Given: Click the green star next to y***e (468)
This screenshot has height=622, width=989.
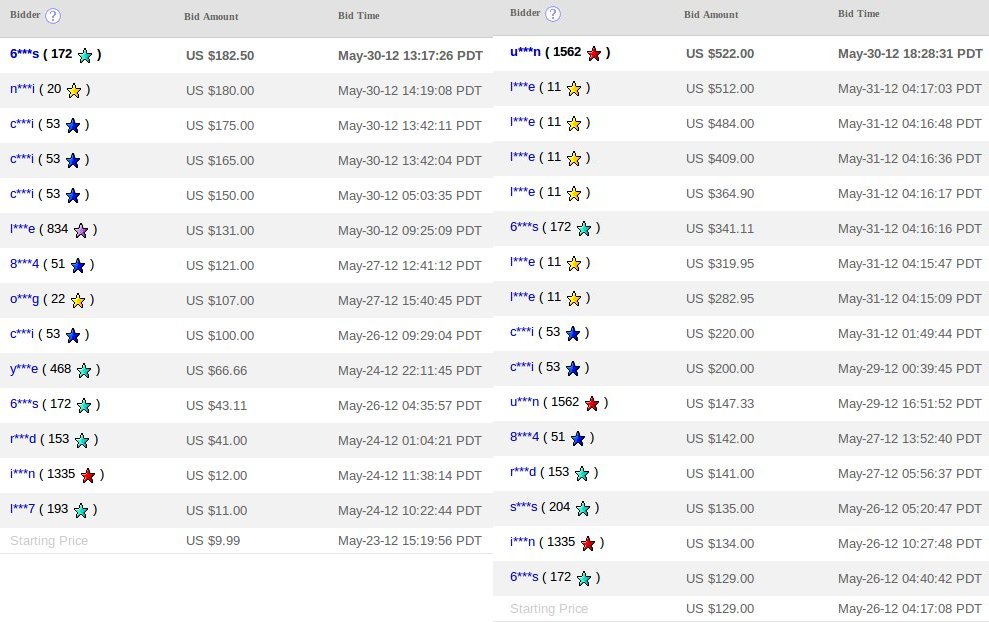Looking at the screenshot, I should (84, 370).
